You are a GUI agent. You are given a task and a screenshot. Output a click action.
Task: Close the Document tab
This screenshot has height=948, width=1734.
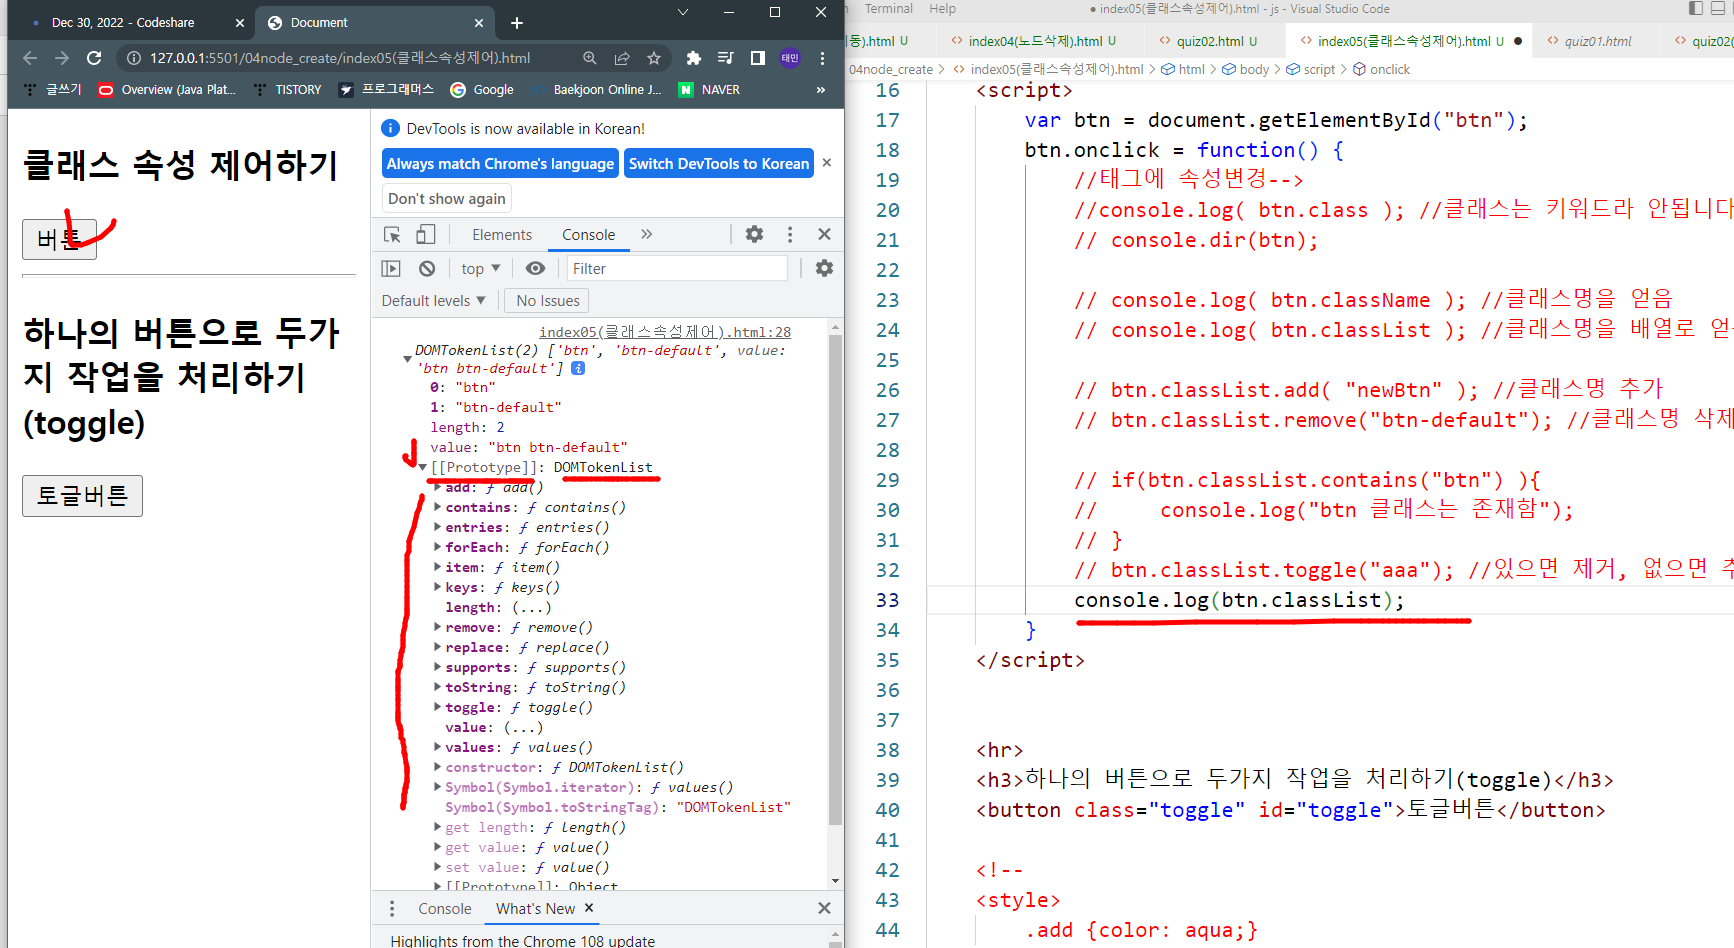click(x=479, y=22)
